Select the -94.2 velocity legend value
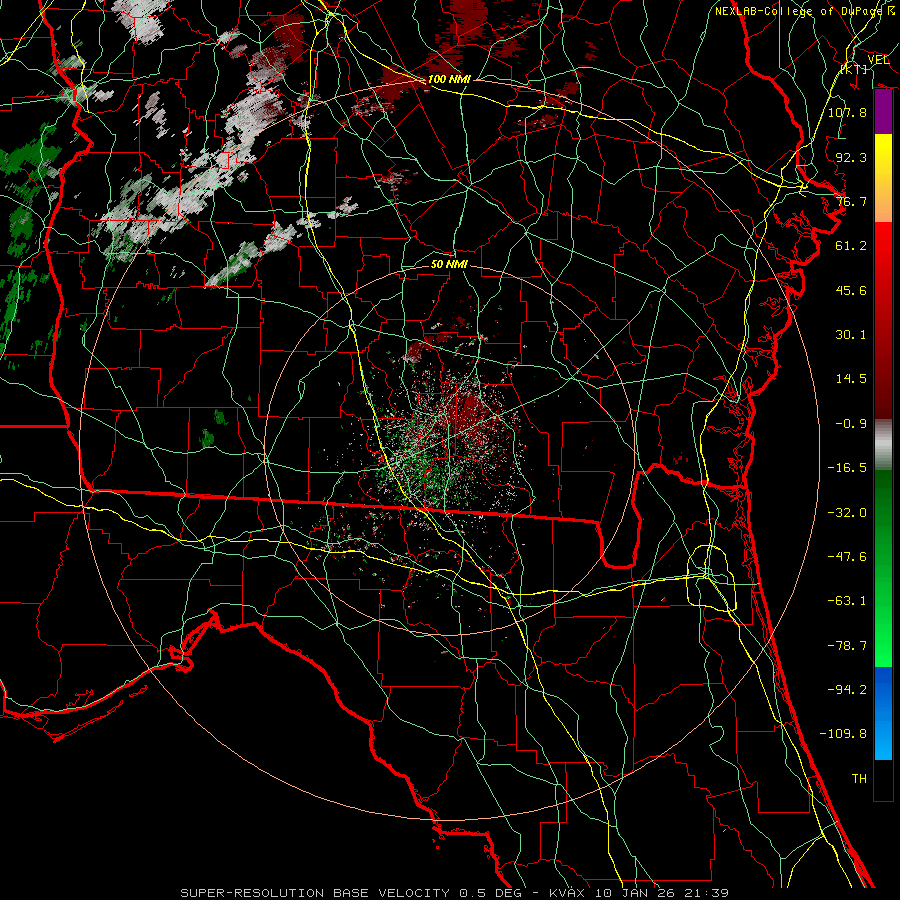The width and height of the screenshot is (900, 900). (847, 690)
